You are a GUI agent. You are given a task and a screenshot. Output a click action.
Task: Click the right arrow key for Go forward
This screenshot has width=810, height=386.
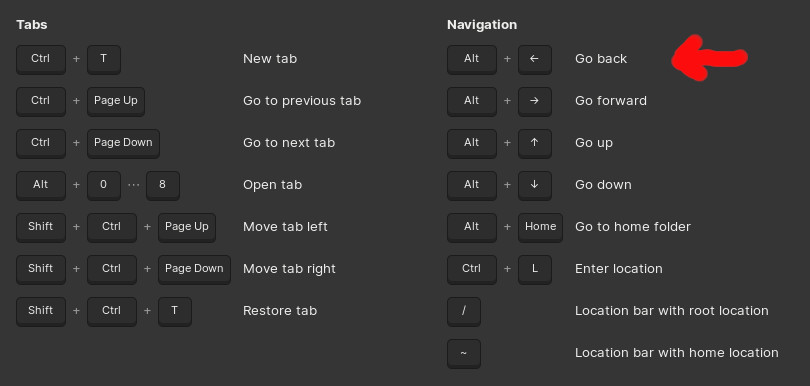pos(535,101)
